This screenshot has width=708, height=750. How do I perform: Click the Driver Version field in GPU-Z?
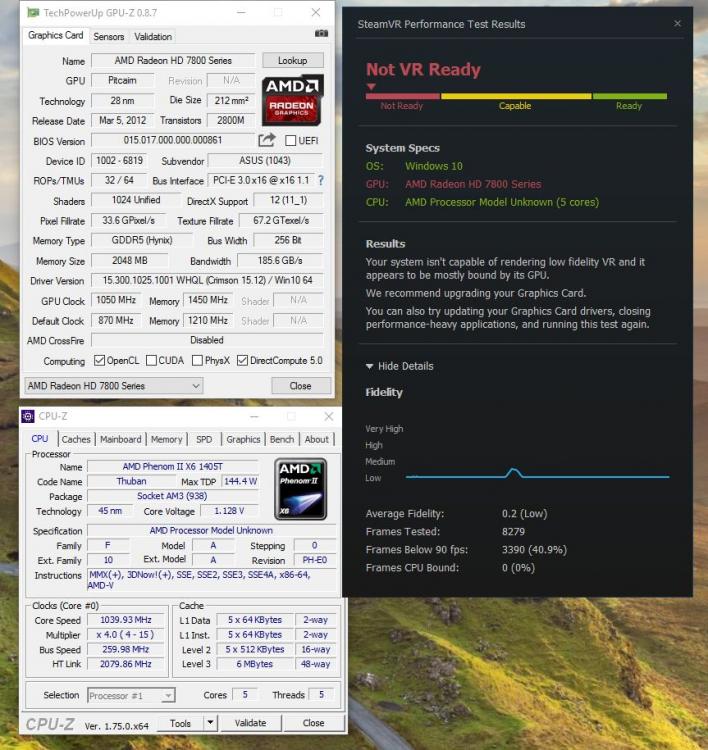(207, 280)
